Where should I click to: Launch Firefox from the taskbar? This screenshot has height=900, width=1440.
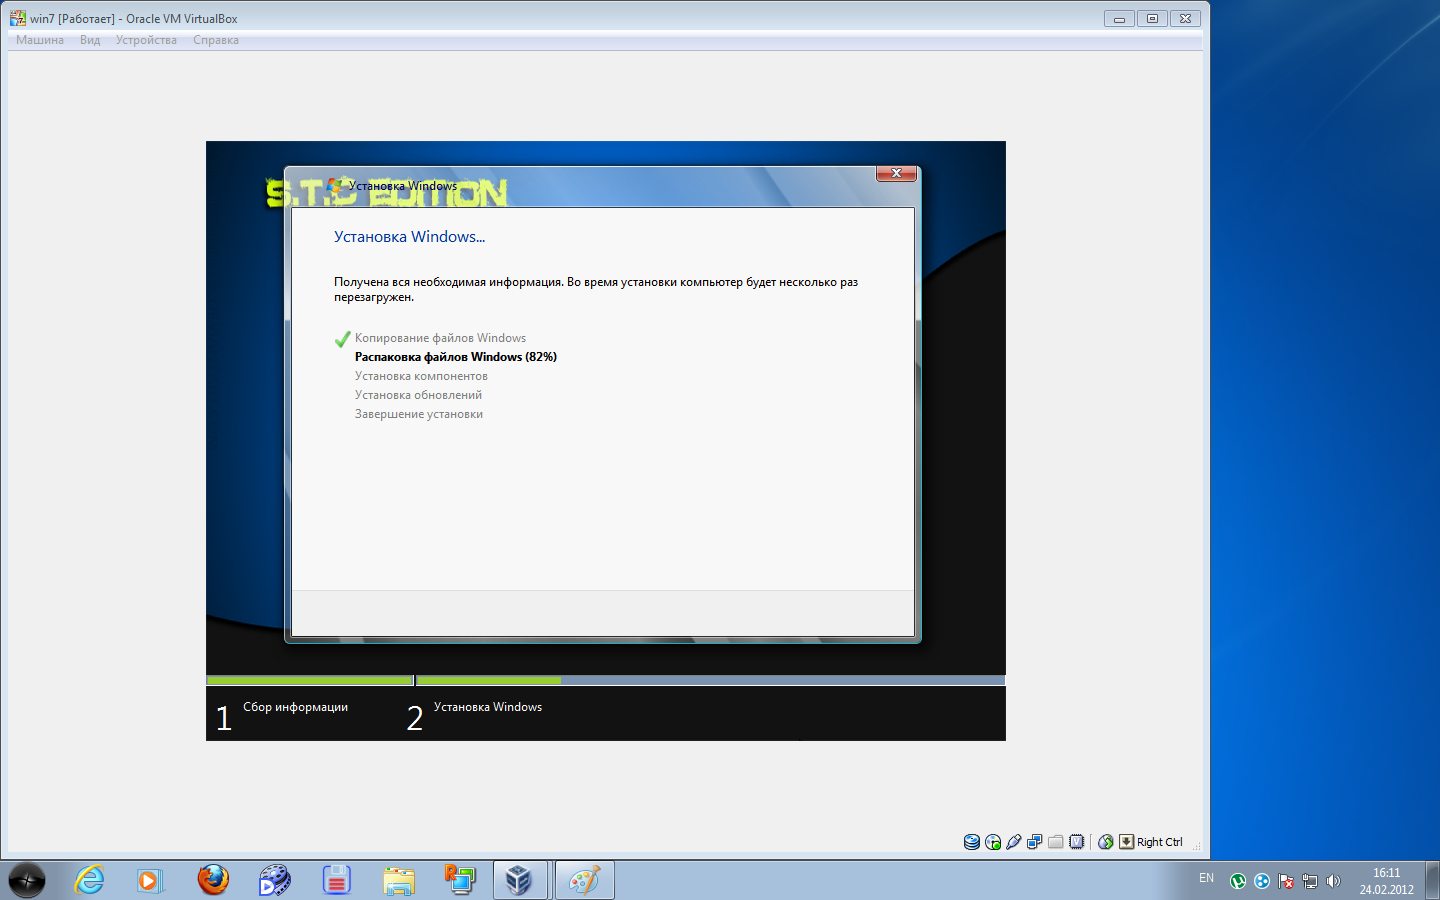click(x=213, y=880)
